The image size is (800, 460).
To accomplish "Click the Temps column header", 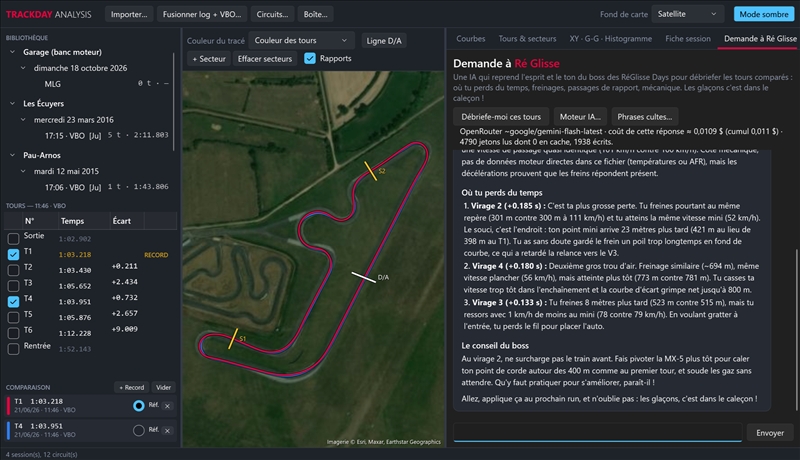I will coord(72,221).
